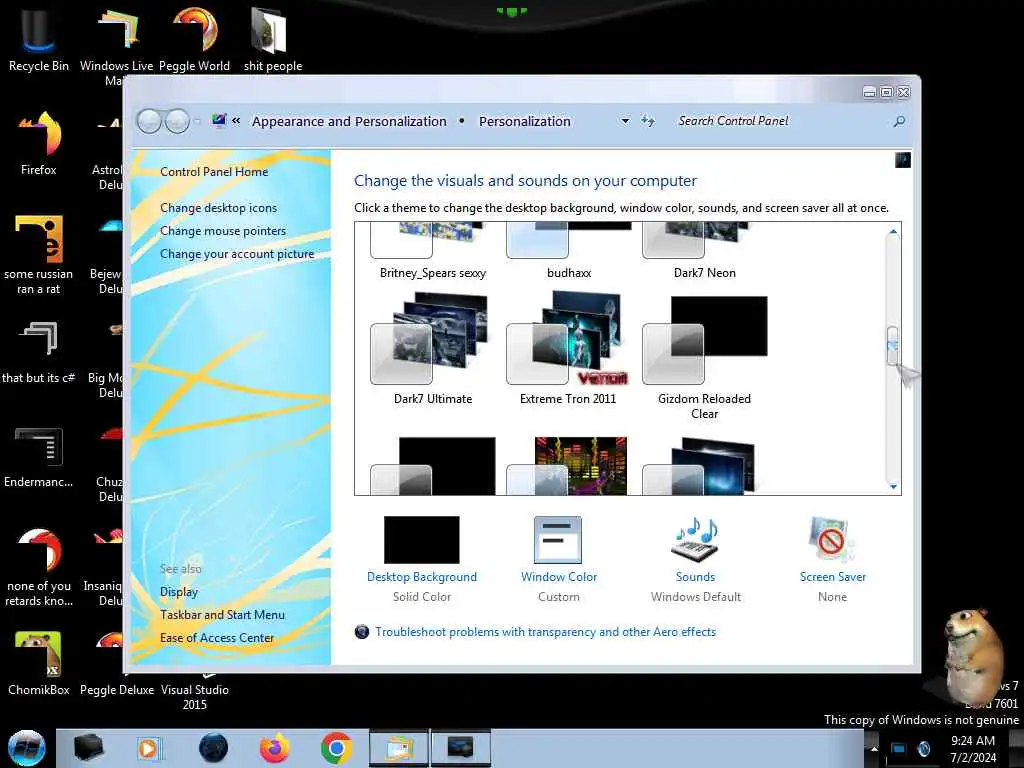This screenshot has height=768, width=1024.
Task: Click the back navigation arrow
Action: 149,121
